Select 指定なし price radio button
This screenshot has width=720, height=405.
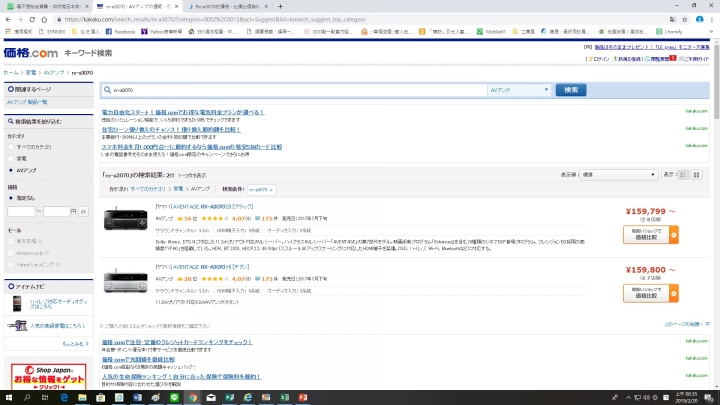pos(11,198)
